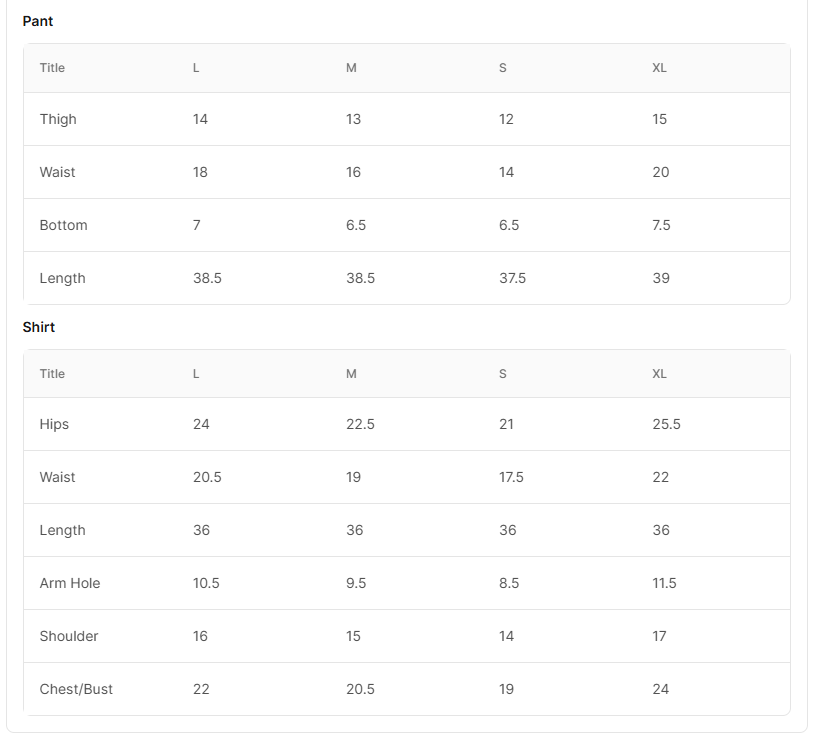814x733 pixels.
Task: Click the Shirt section heading
Action: coord(38,327)
